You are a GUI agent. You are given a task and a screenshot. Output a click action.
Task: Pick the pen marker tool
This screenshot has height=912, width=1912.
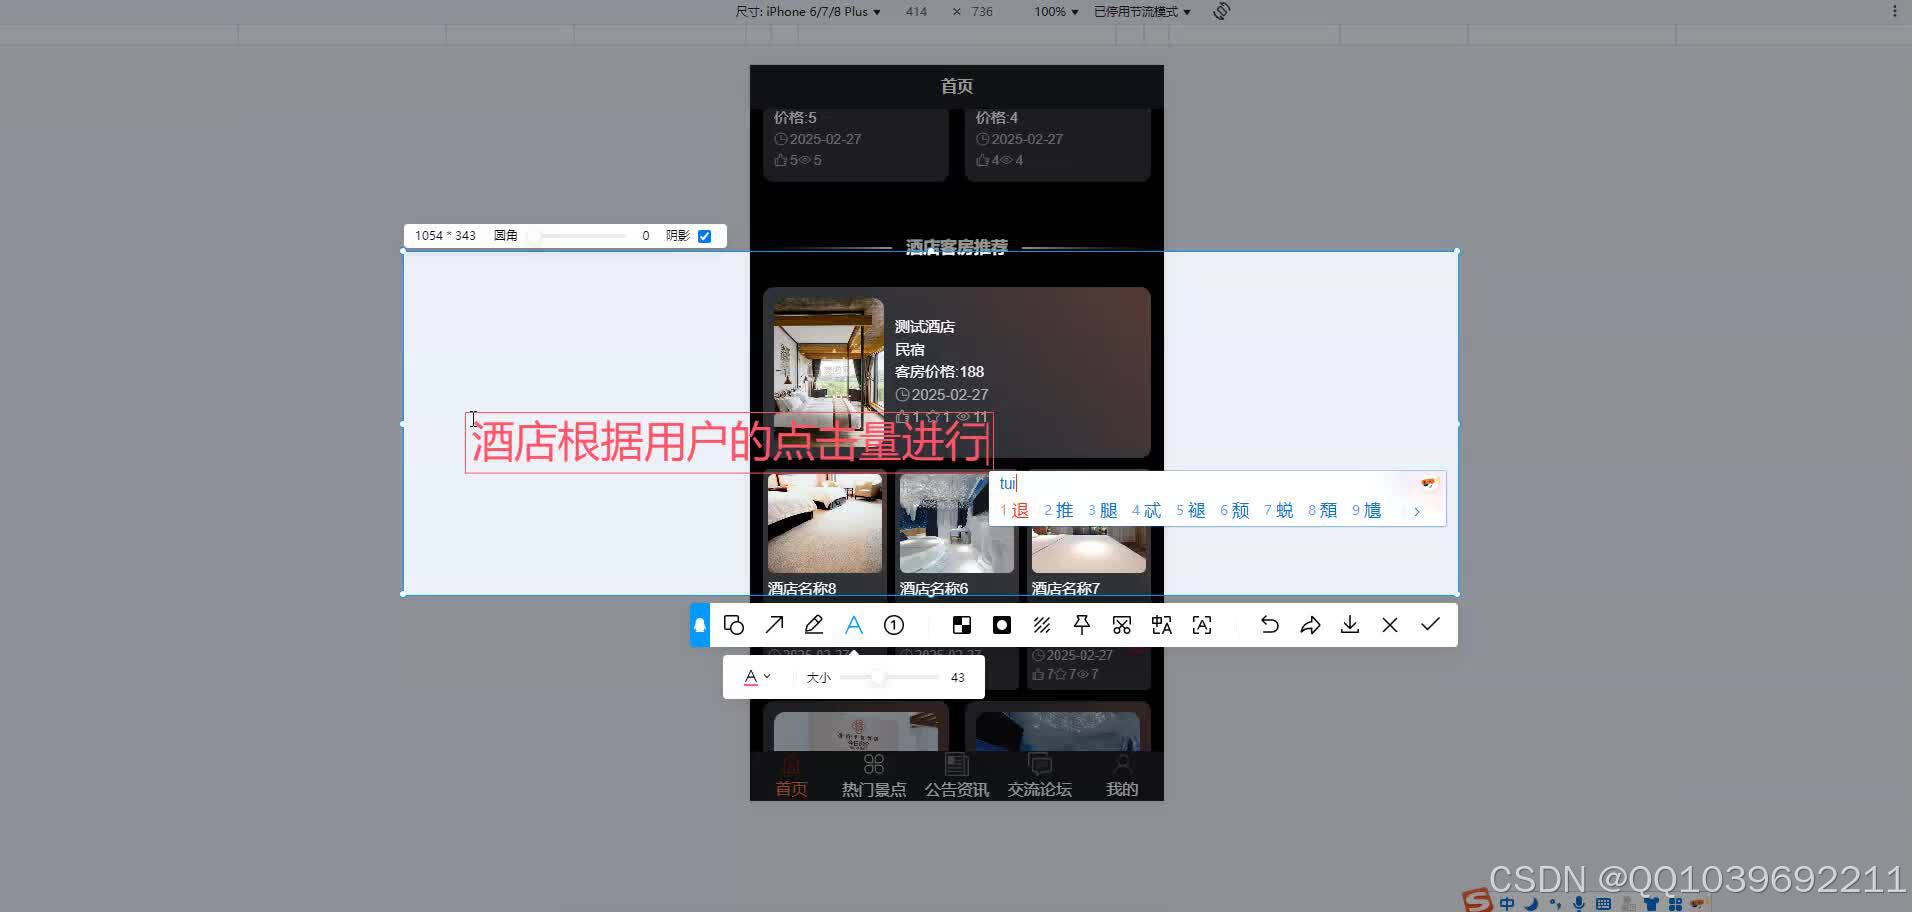click(x=814, y=624)
